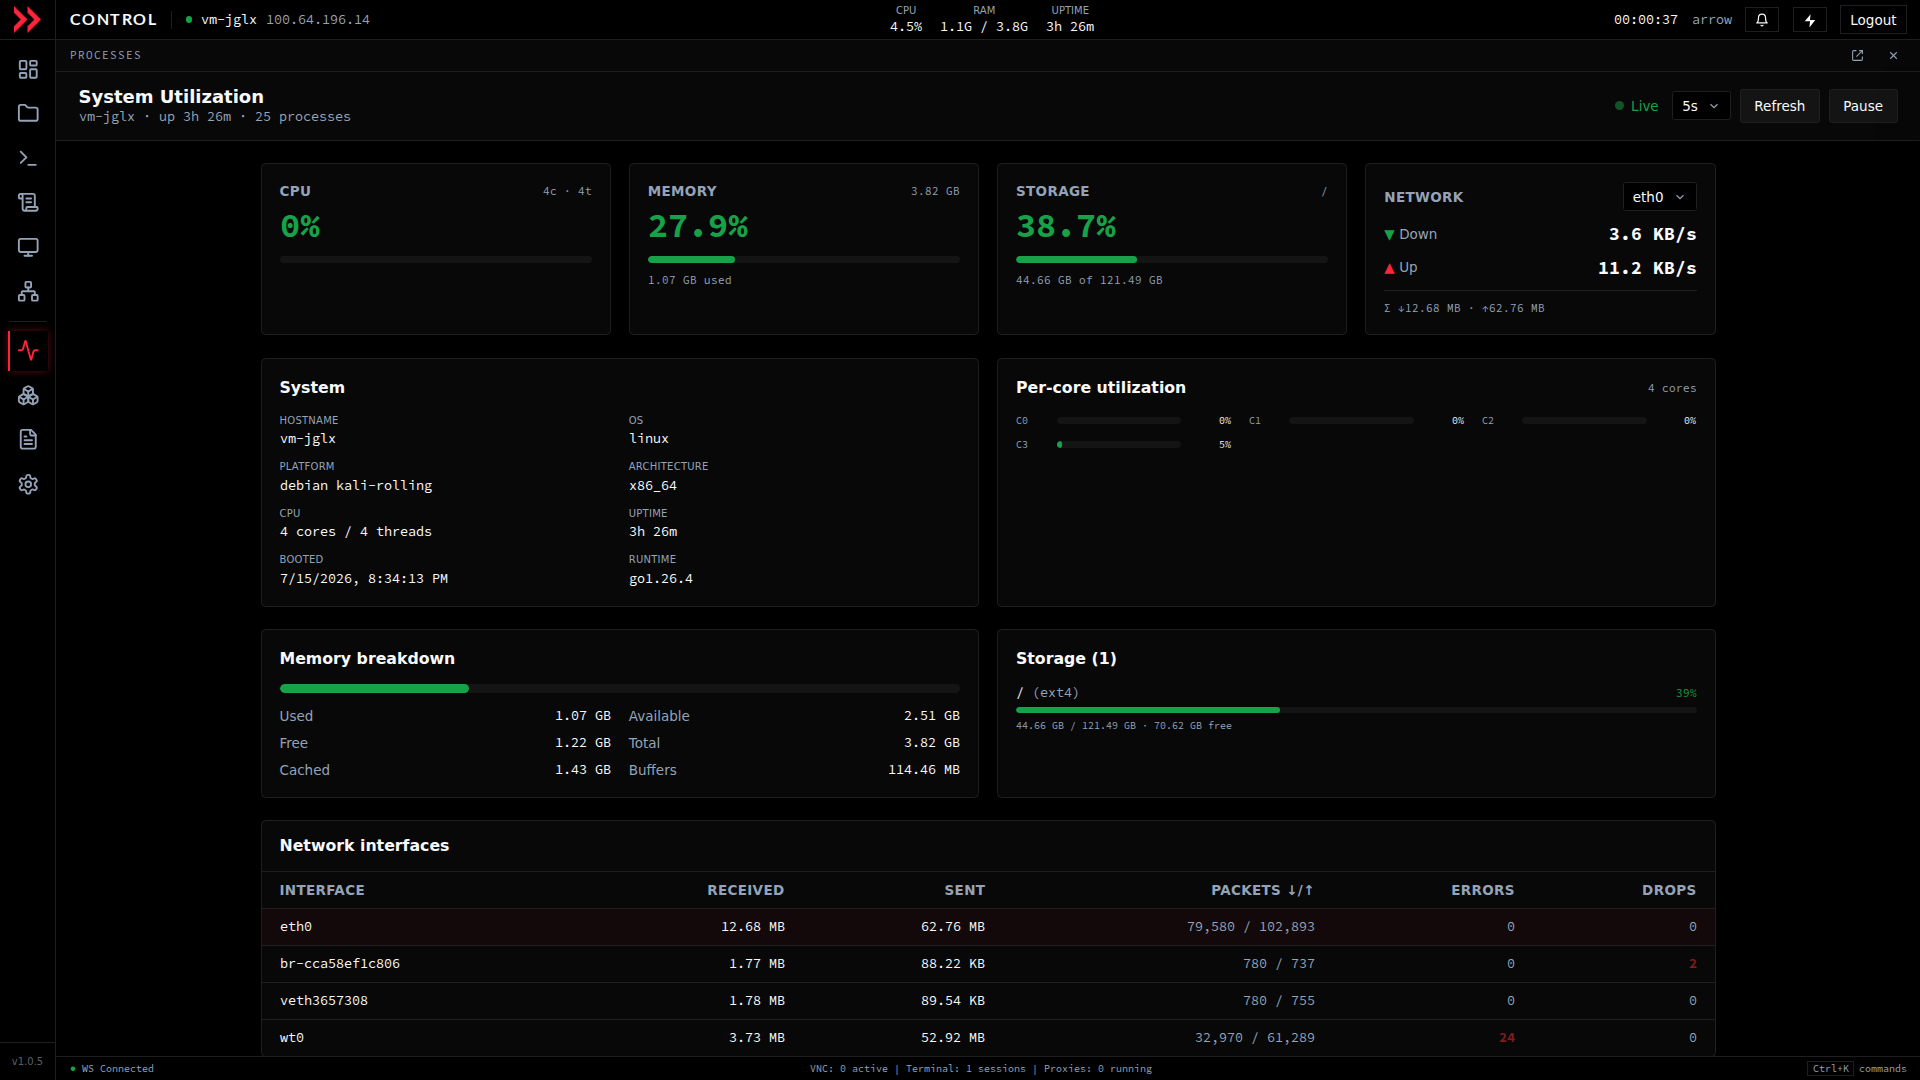
Task: Select the wt0 interface row
Action: 988,1038
